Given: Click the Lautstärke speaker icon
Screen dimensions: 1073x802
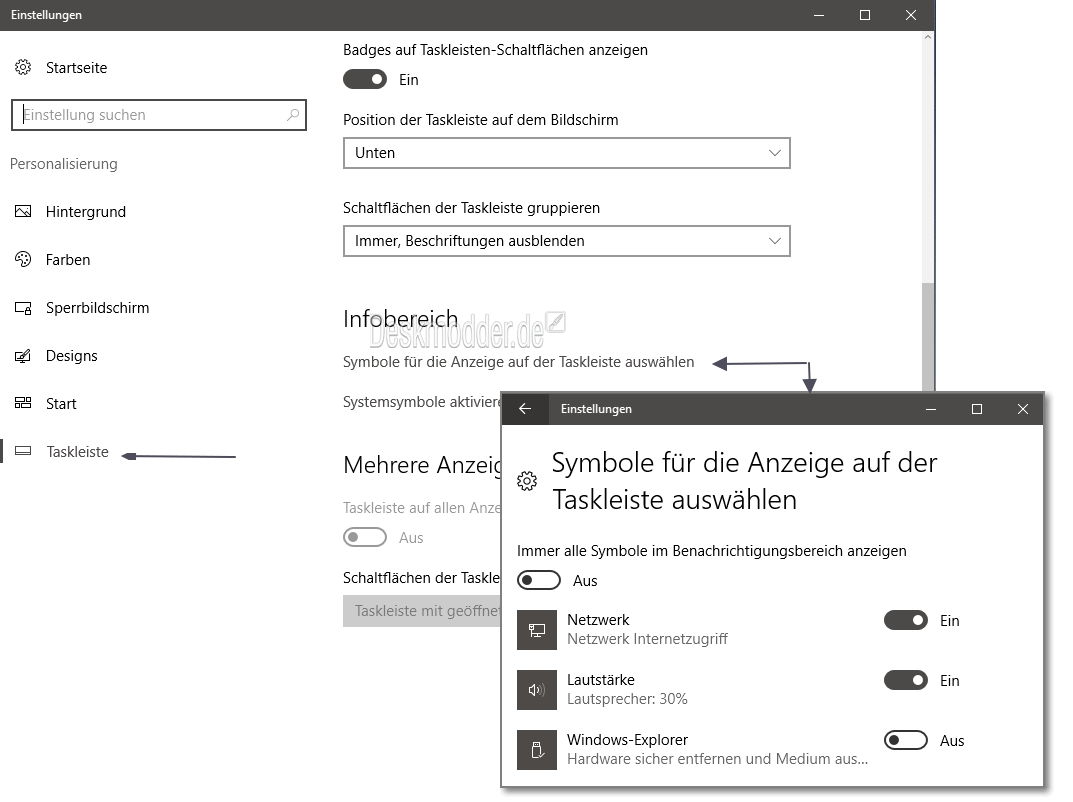Looking at the screenshot, I should point(537,690).
